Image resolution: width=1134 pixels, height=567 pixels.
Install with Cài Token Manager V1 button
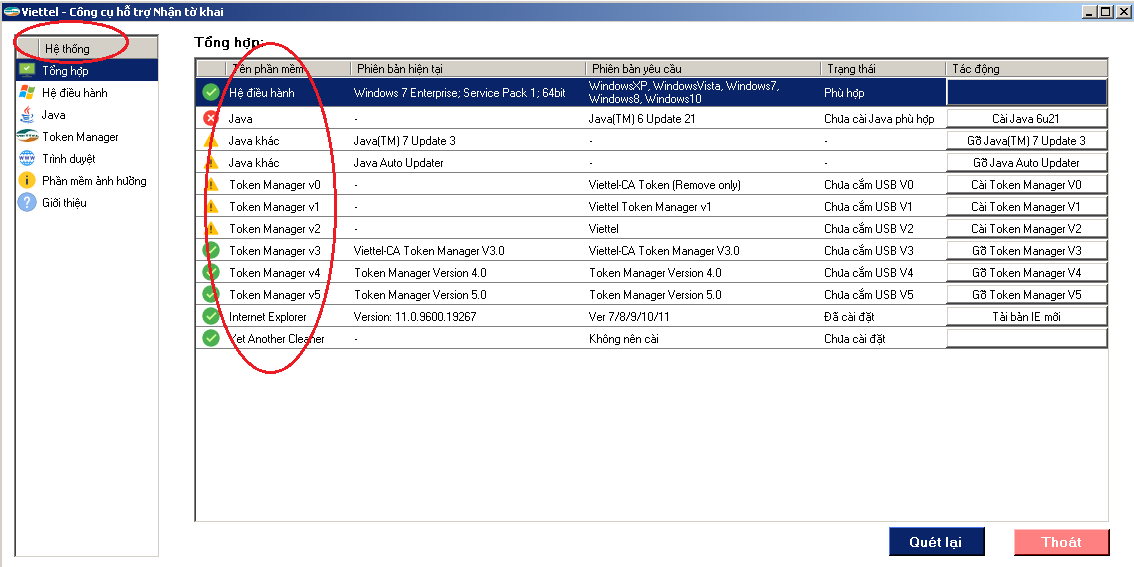1026,207
